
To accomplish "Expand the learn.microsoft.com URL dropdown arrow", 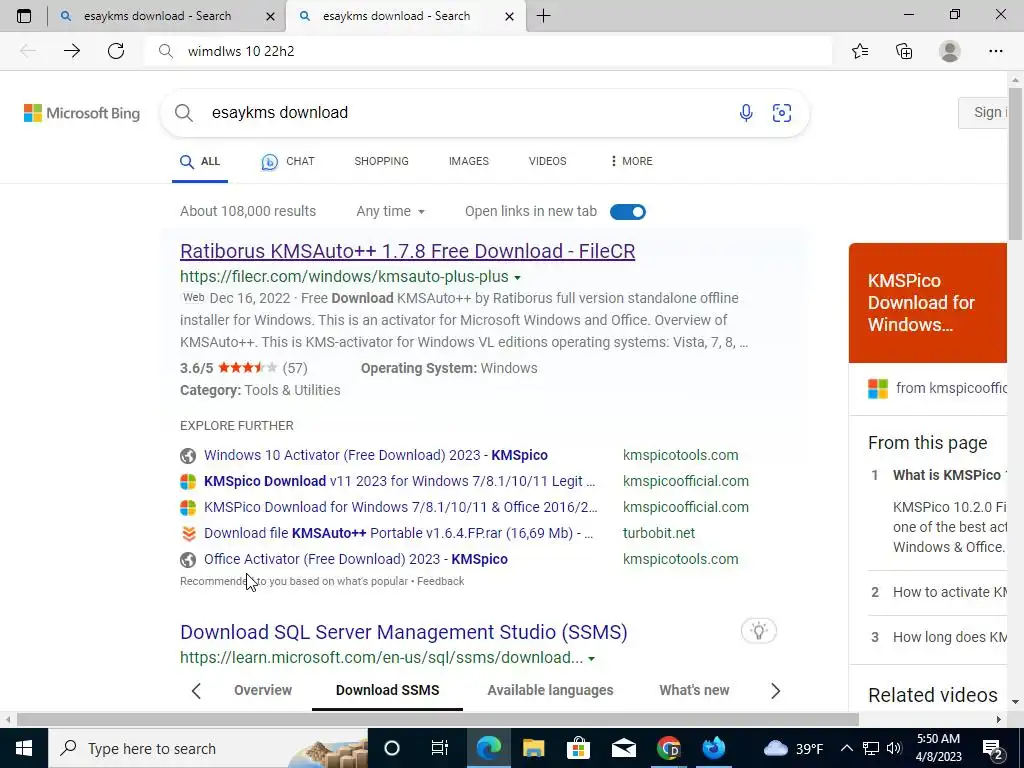I will pyautogui.click(x=592, y=659).
